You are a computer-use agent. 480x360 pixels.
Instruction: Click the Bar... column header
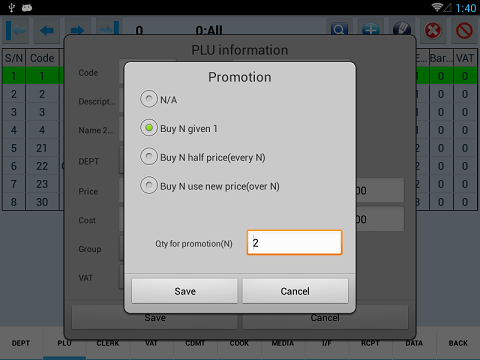441,58
